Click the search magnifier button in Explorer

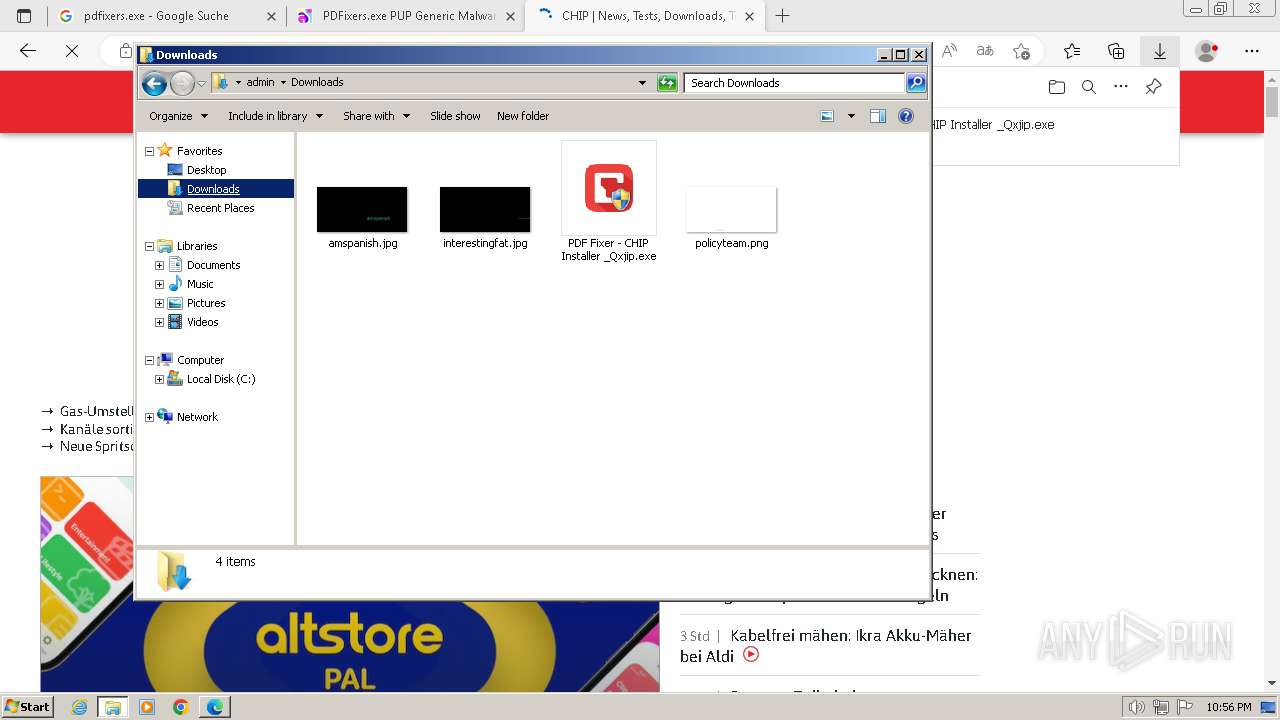coord(916,83)
